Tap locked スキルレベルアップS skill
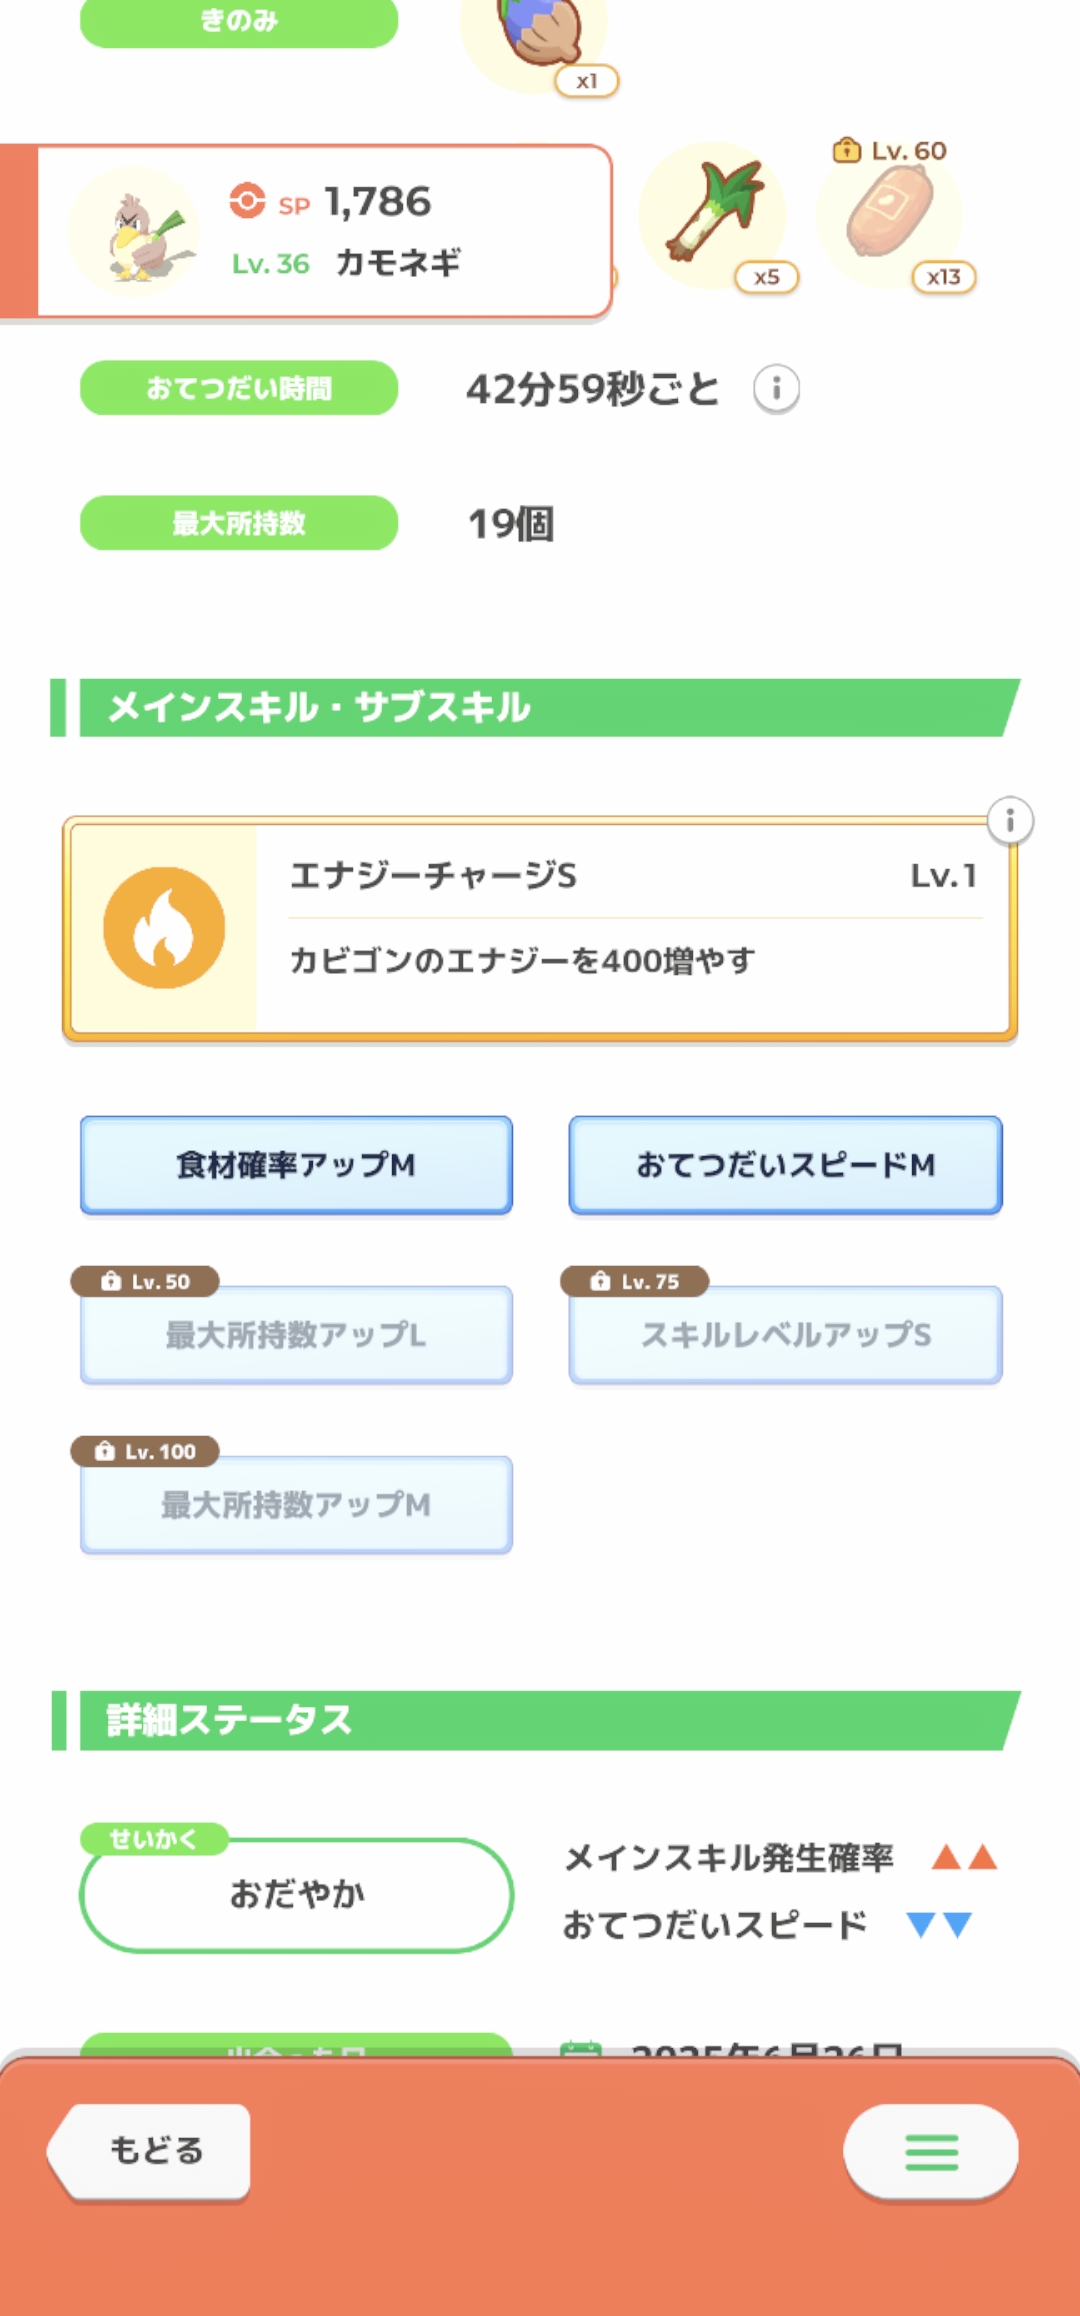Viewport: 1080px width, 2316px height. tap(785, 1335)
